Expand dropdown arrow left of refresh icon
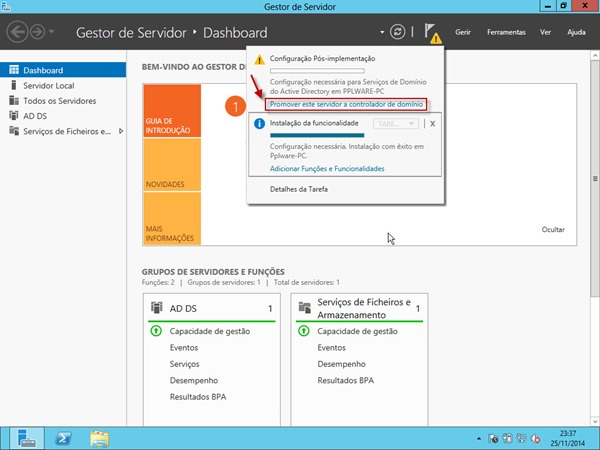Image resolution: width=600 pixels, height=450 pixels. [x=382, y=32]
